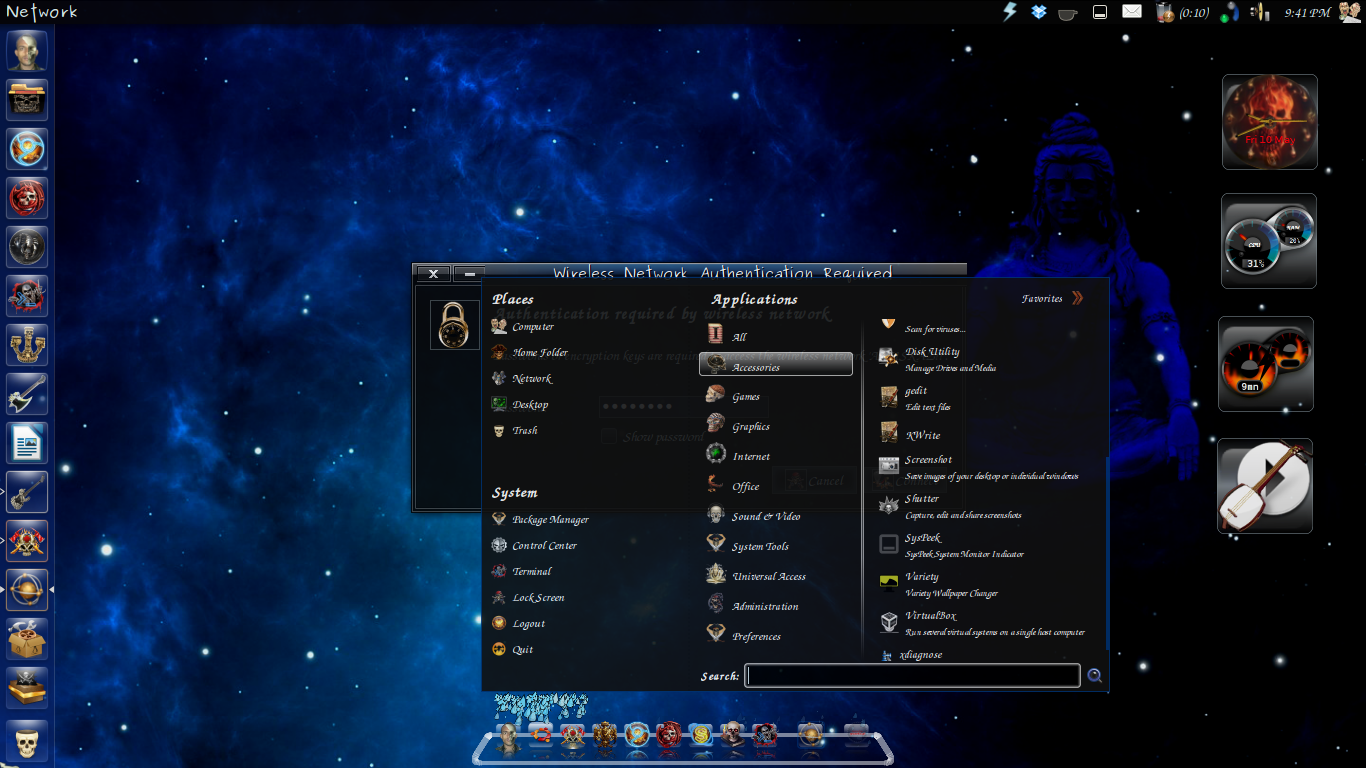This screenshot has height=768, width=1366.
Task: Switch to Favorites view
Action: point(1052,298)
